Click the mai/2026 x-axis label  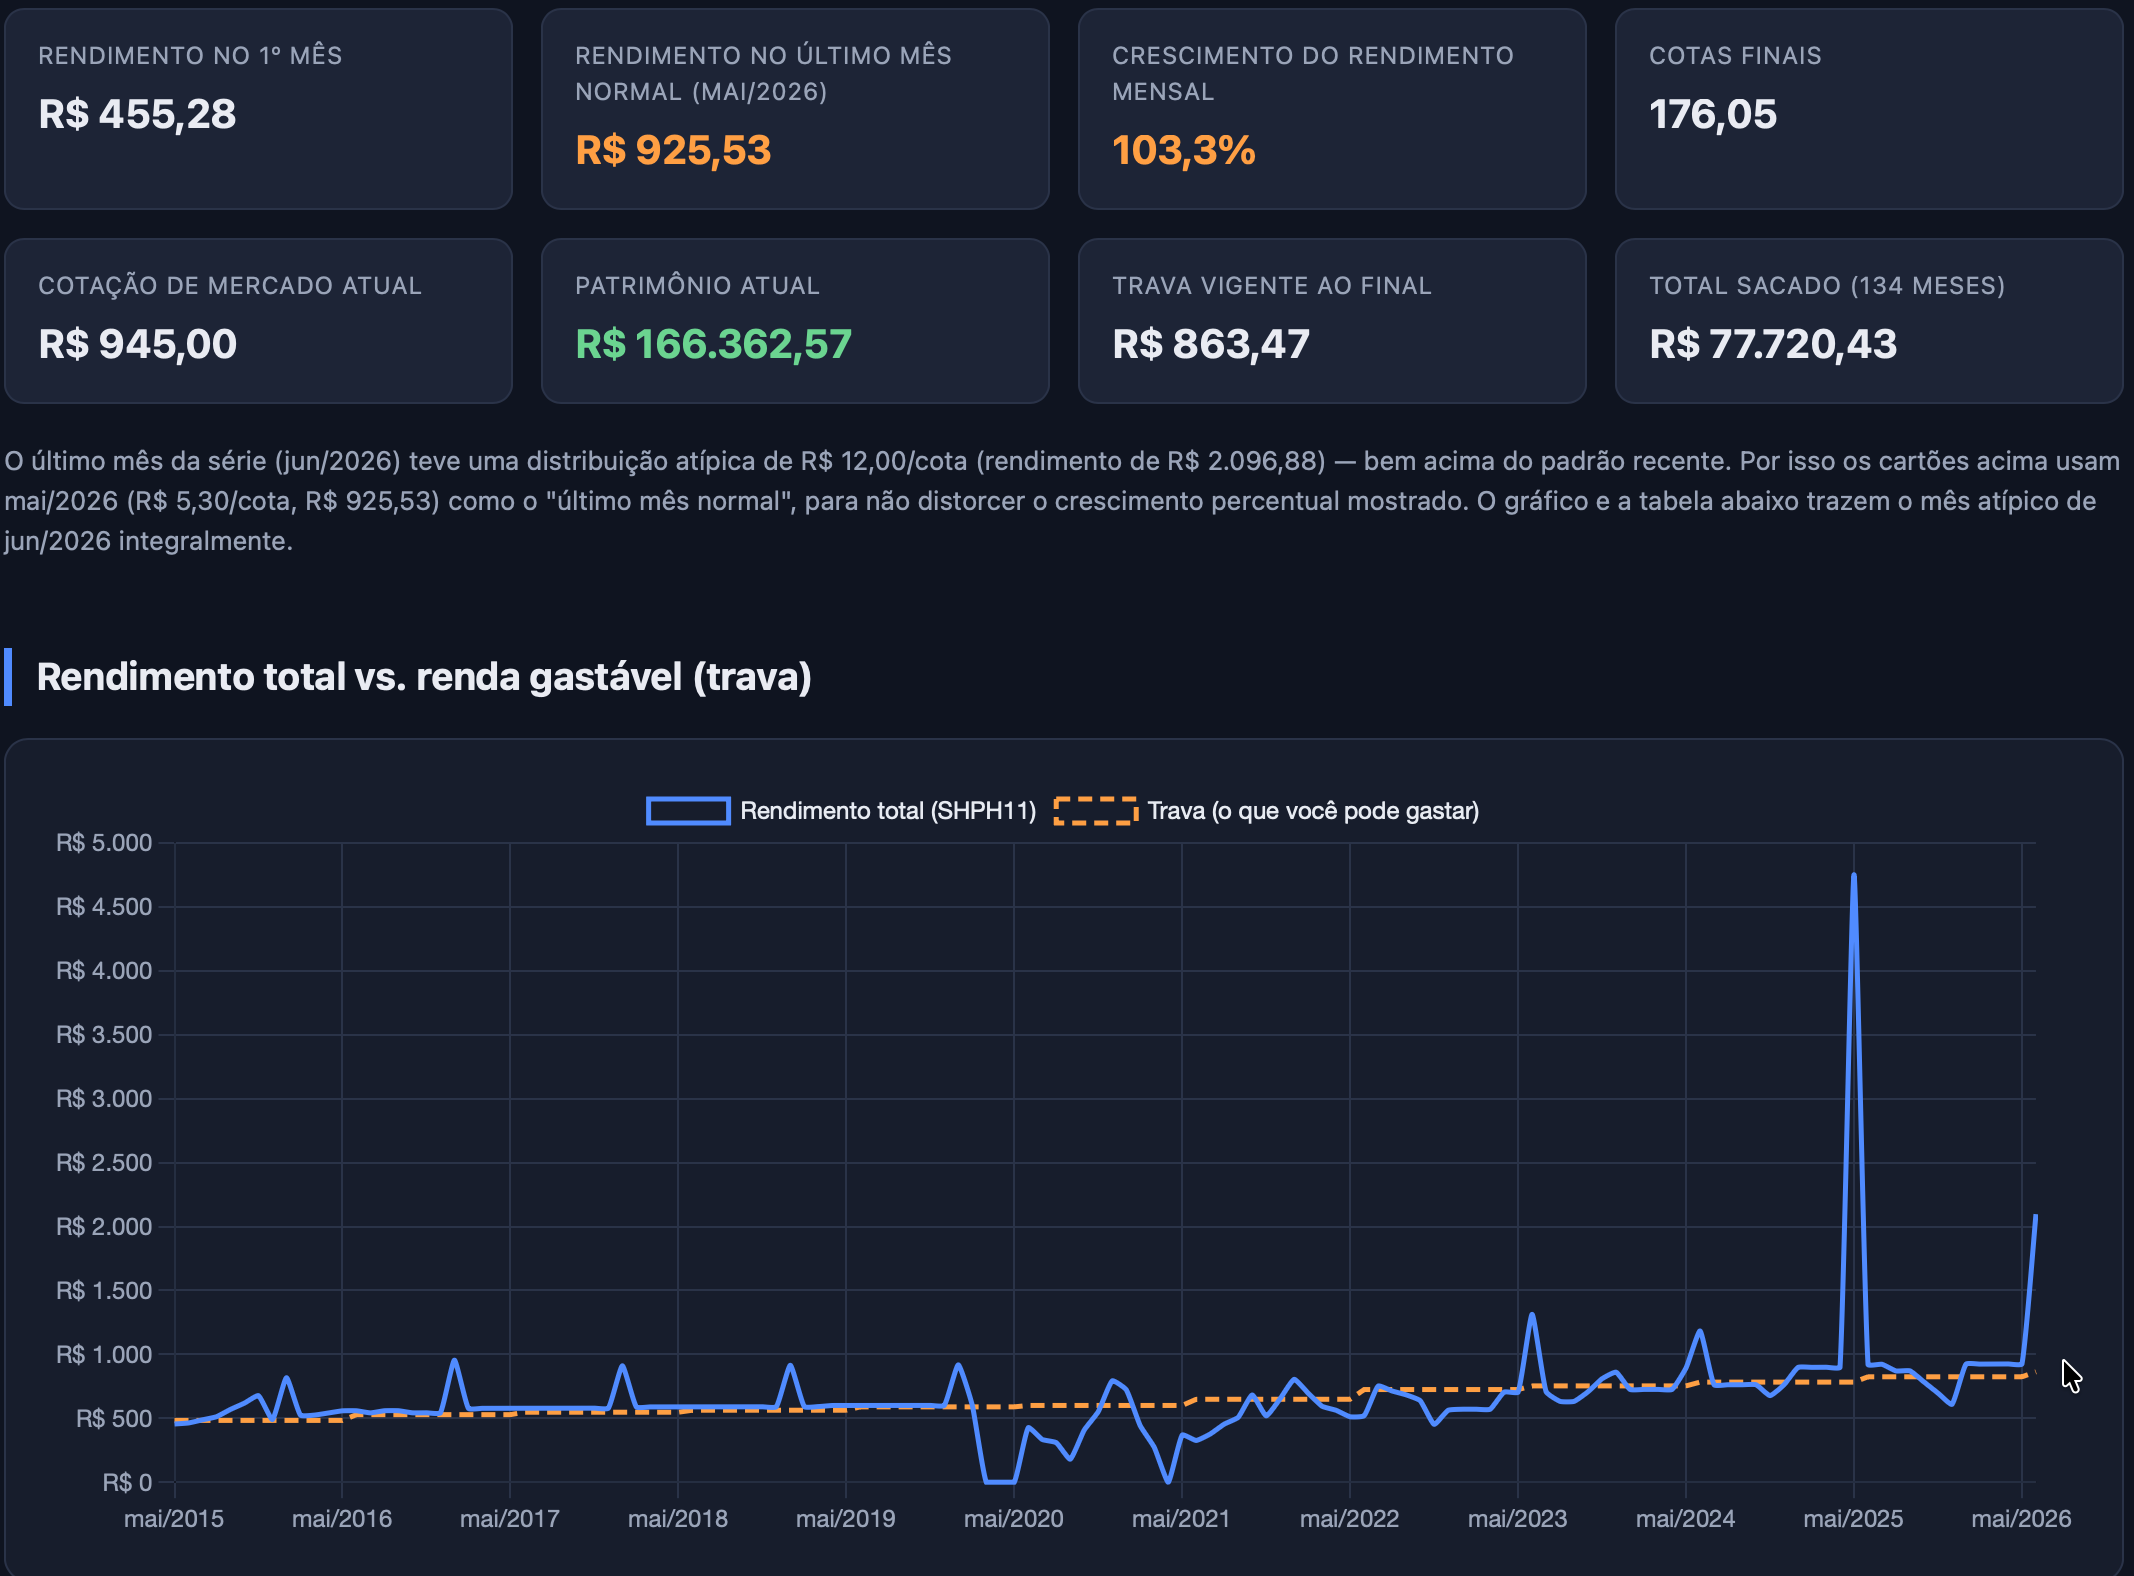(x=2021, y=1519)
